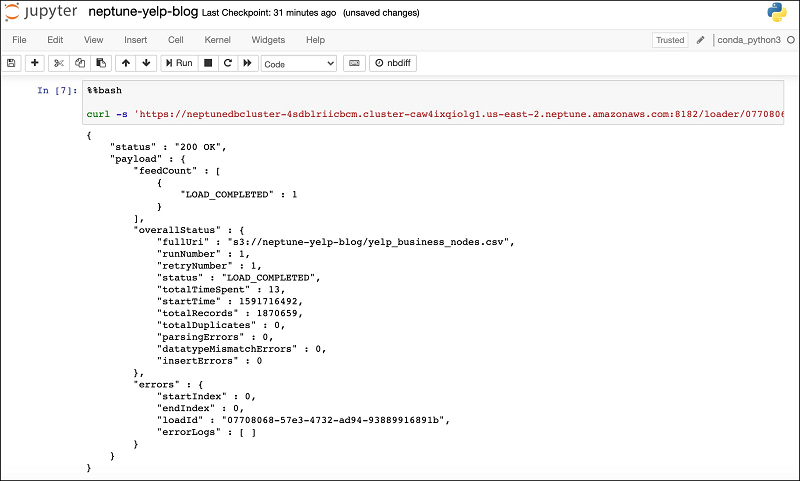Click the In [7] cell prompt
The height and width of the screenshot is (481, 800).
coord(57,90)
